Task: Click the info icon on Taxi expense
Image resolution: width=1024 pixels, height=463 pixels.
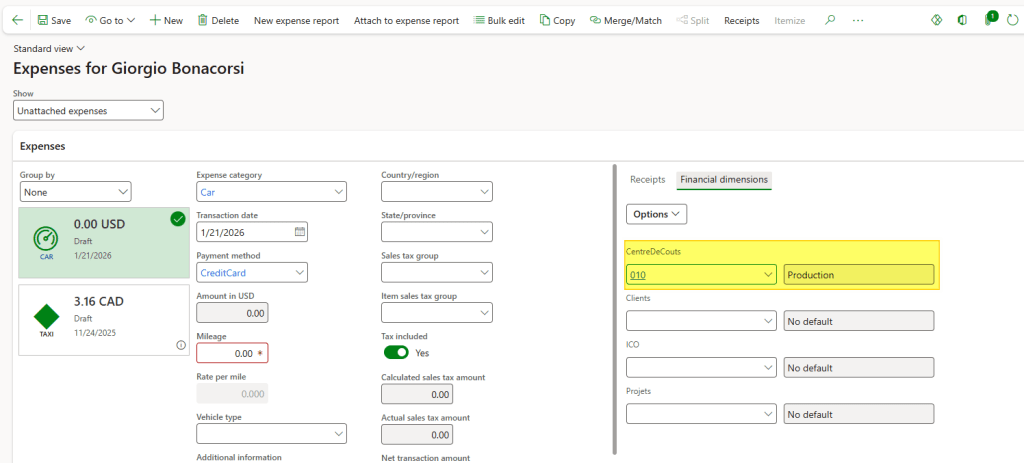Action: point(181,345)
